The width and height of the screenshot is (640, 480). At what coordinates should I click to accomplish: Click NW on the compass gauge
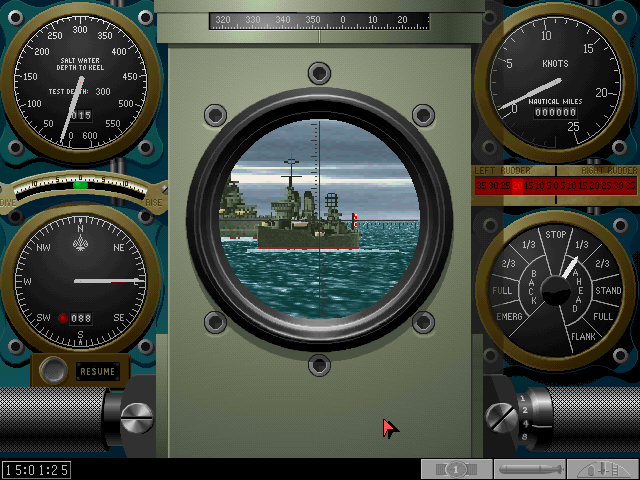tap(43, 247)
